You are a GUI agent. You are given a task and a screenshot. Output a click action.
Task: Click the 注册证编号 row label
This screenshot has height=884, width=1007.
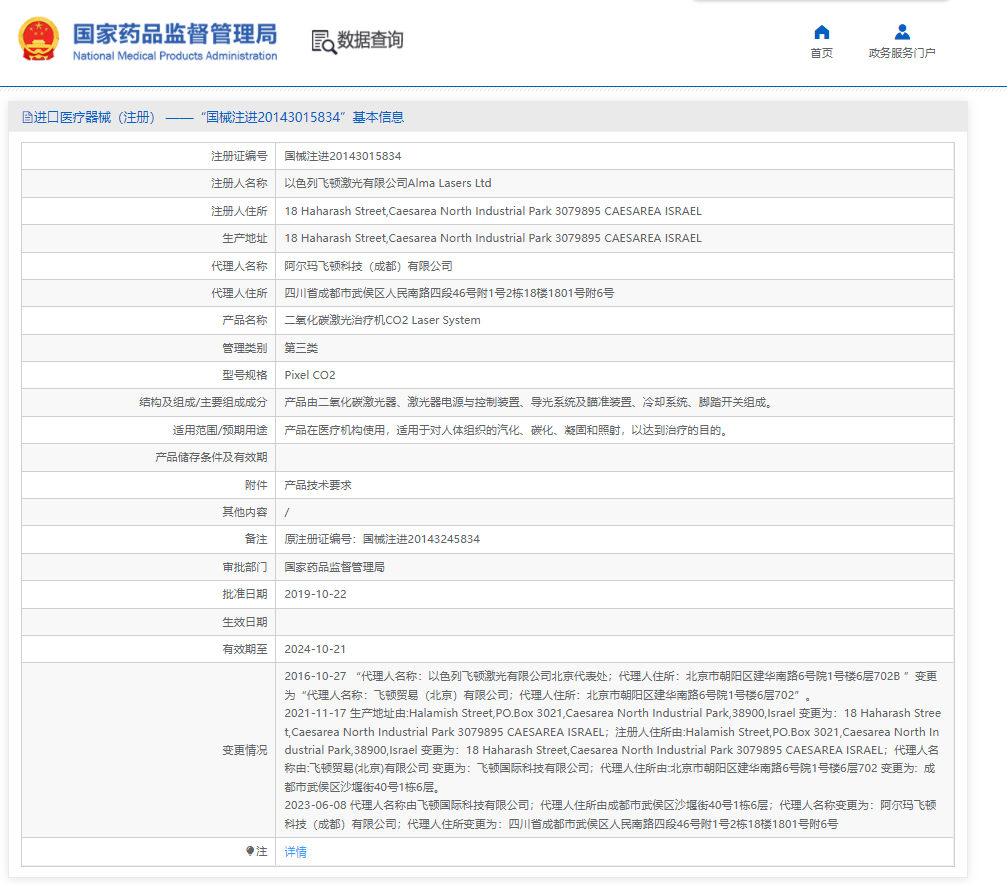click(239, 156)
